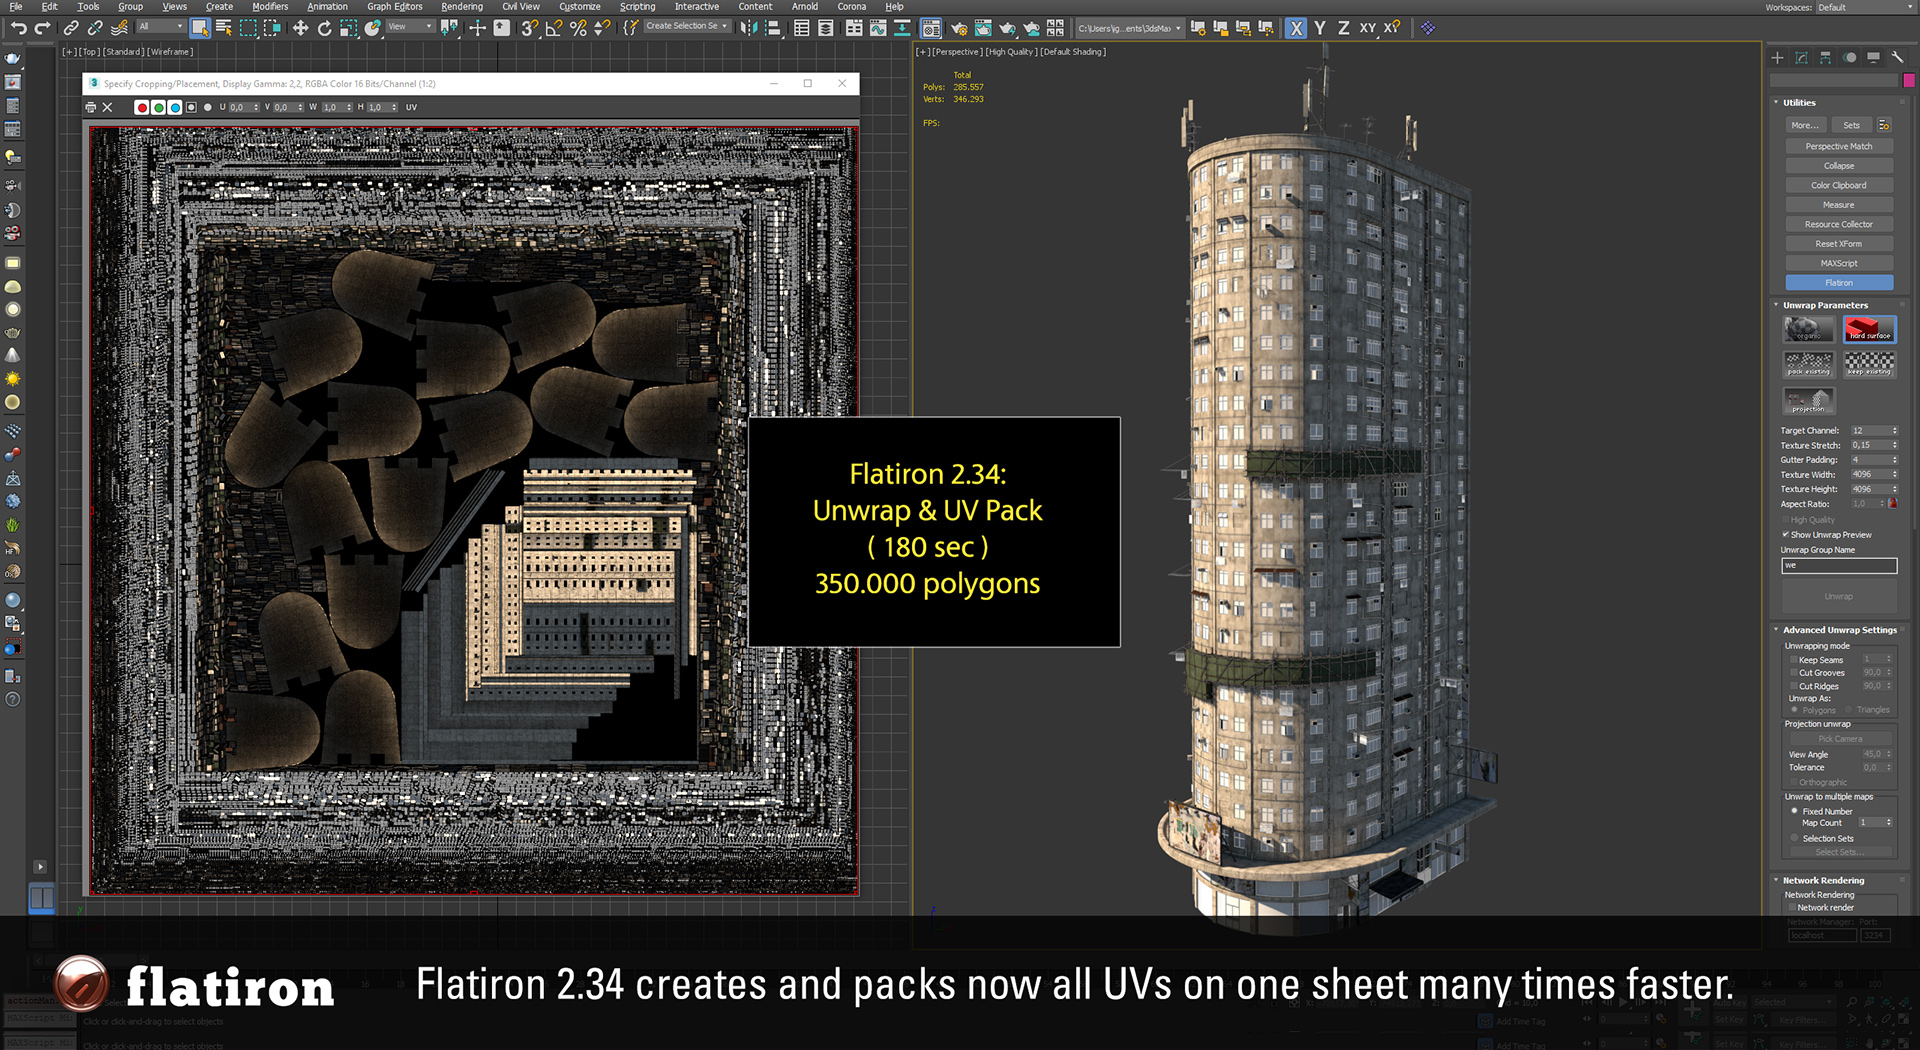Toggle blue channel in image window
The width and height of the screenshot is (1920, 1050).
175,107
